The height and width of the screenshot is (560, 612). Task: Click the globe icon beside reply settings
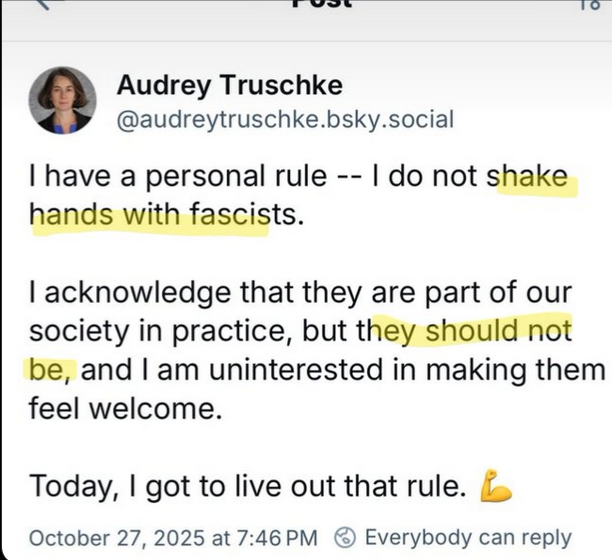coord(345,537)
